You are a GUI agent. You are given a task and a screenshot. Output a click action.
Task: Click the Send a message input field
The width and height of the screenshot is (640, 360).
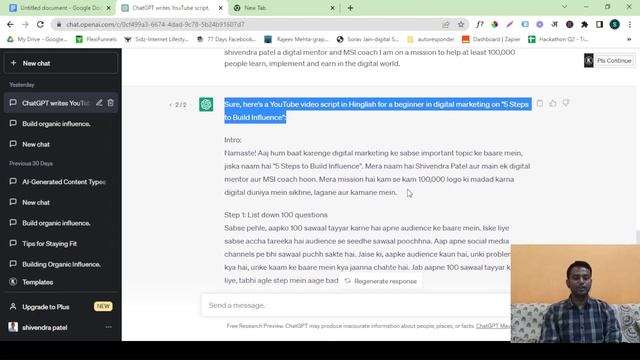pyautogui.click(x=355, y=305)
